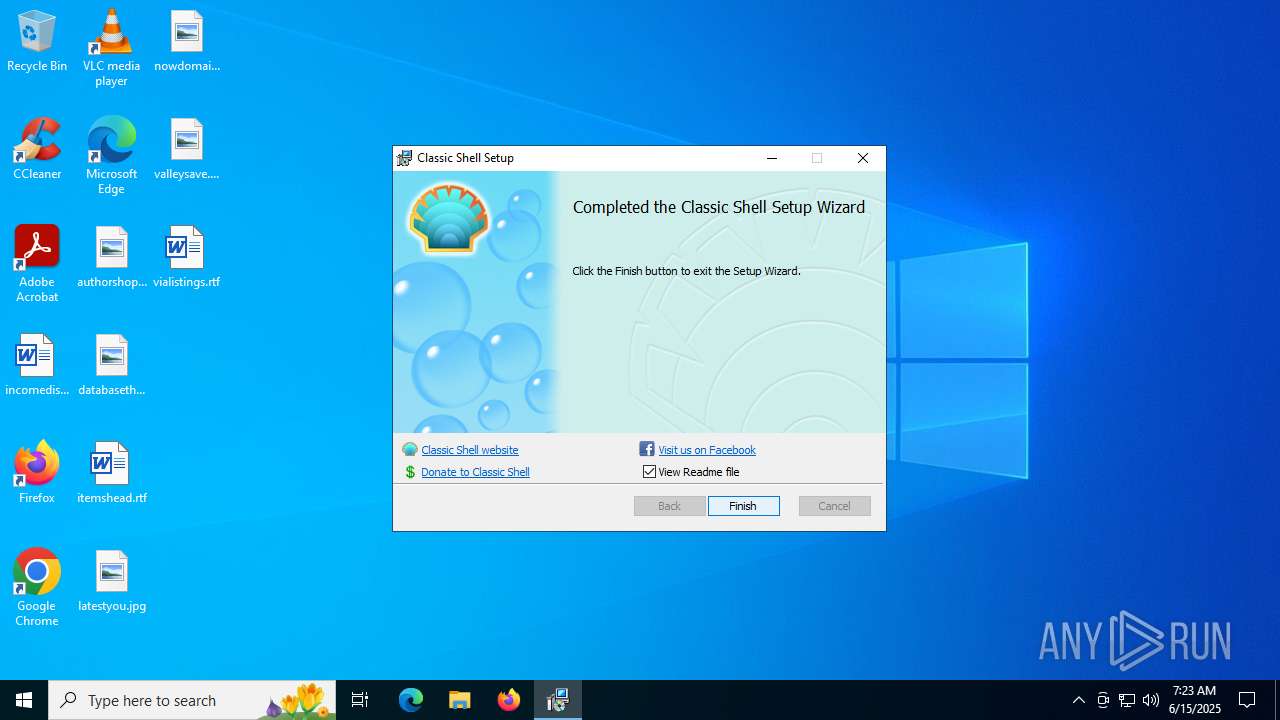Click the Type here to search box
Image resolution: width=1280 pixels, height=720 pixels.
192,700
